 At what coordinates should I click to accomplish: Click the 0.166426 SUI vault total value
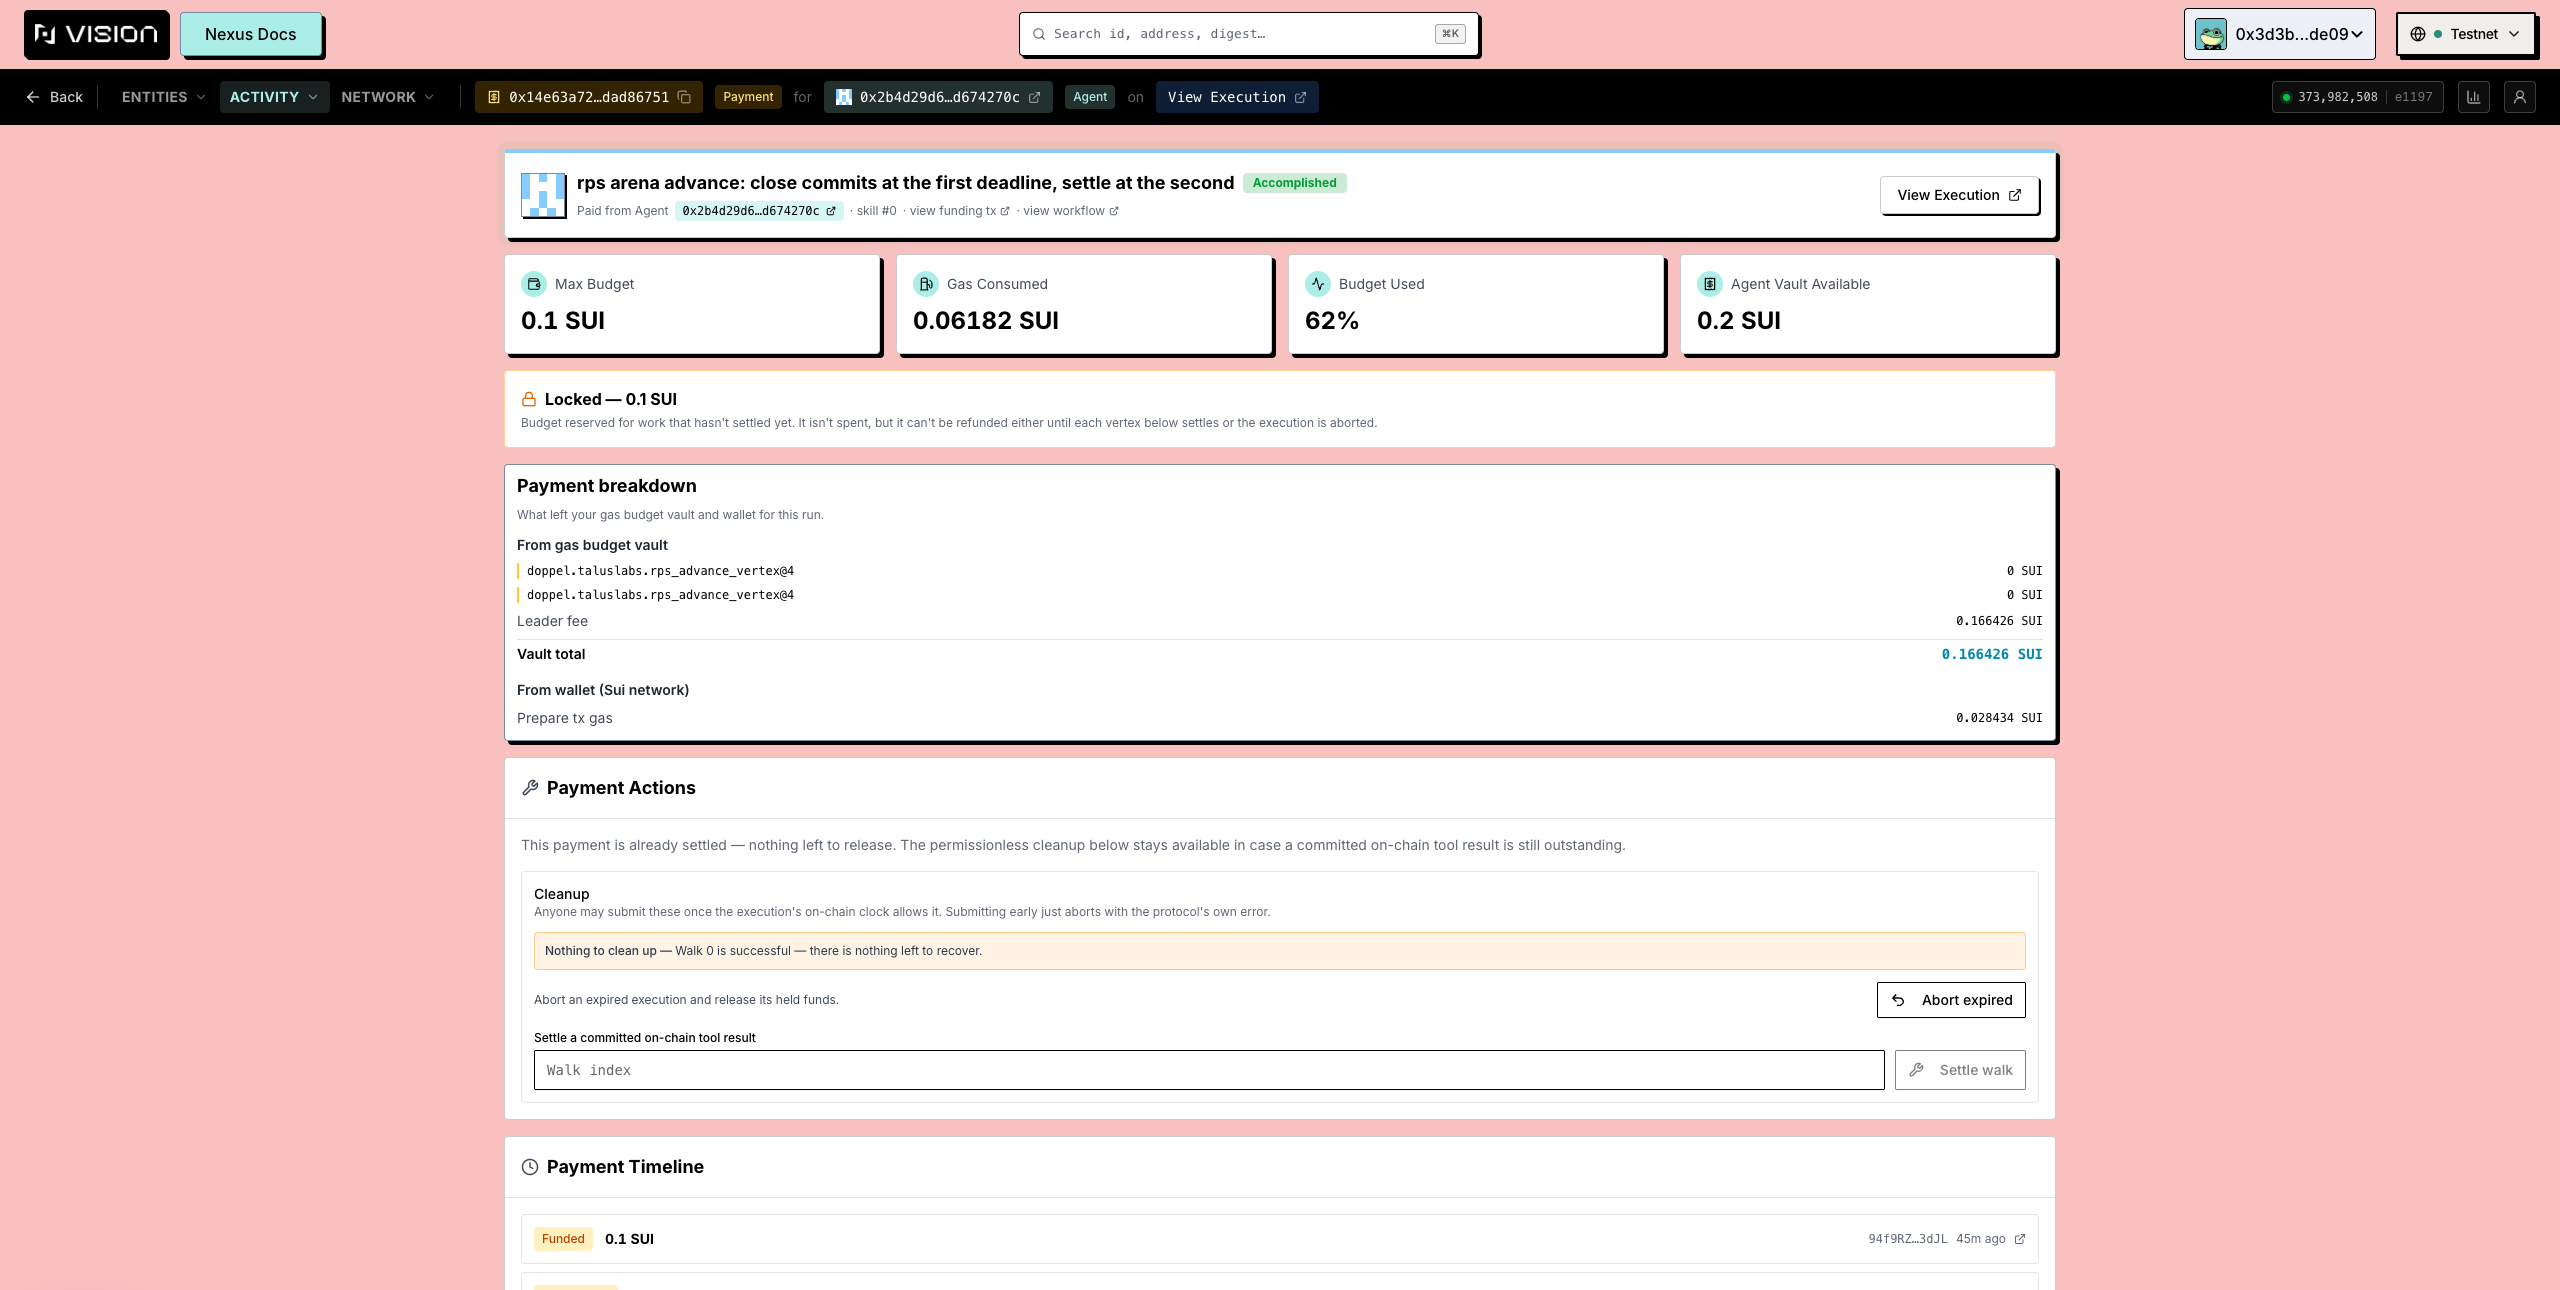pos(1992,654)
